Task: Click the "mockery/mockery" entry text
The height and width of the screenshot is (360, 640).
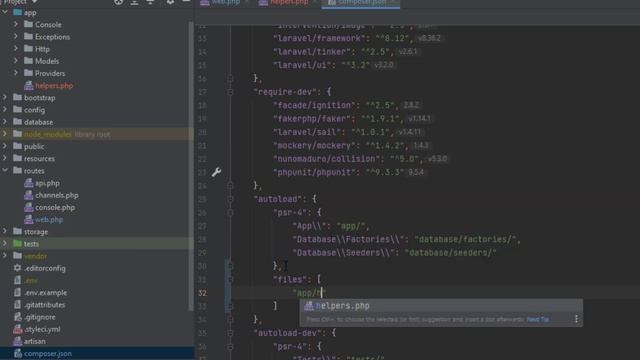Action: coord(315,146)
